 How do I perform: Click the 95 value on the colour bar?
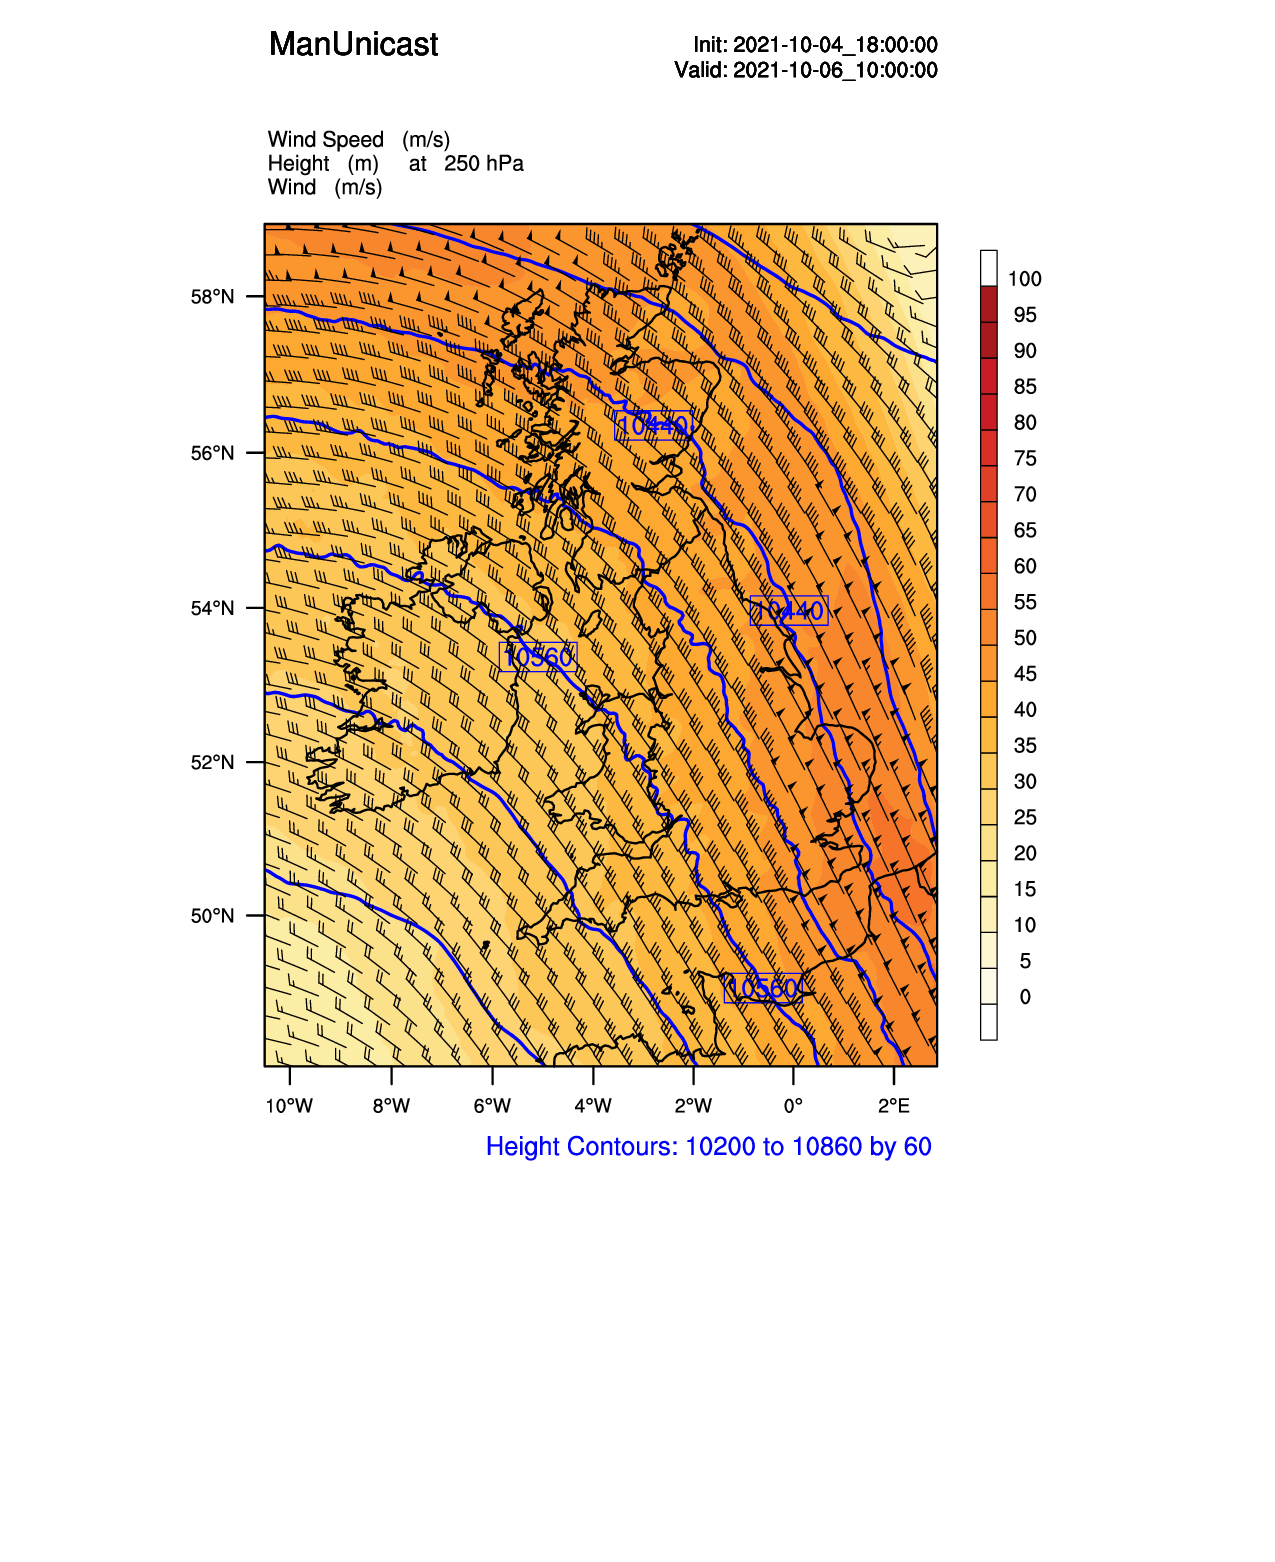pyautogui.click(x=1025, y=315)
